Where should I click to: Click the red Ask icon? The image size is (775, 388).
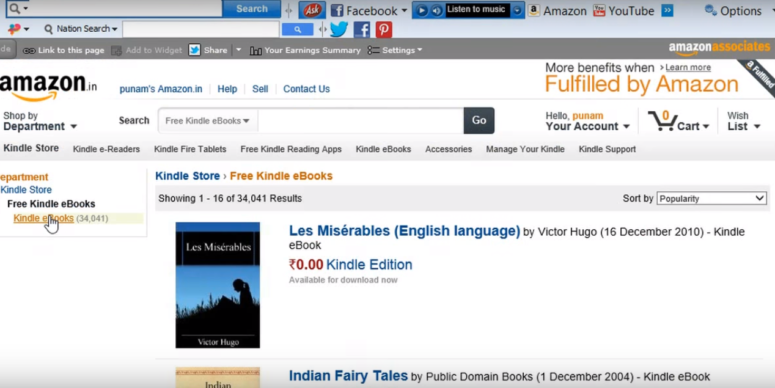click(x=312, y=10)
